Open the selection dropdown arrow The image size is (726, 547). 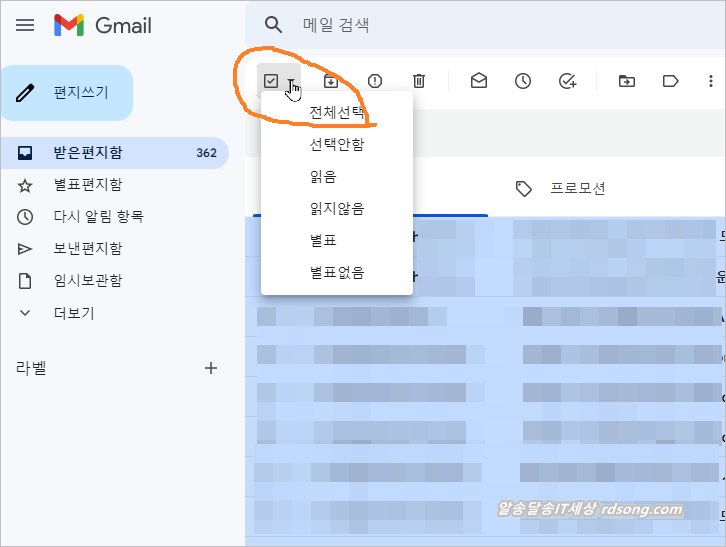291,82
